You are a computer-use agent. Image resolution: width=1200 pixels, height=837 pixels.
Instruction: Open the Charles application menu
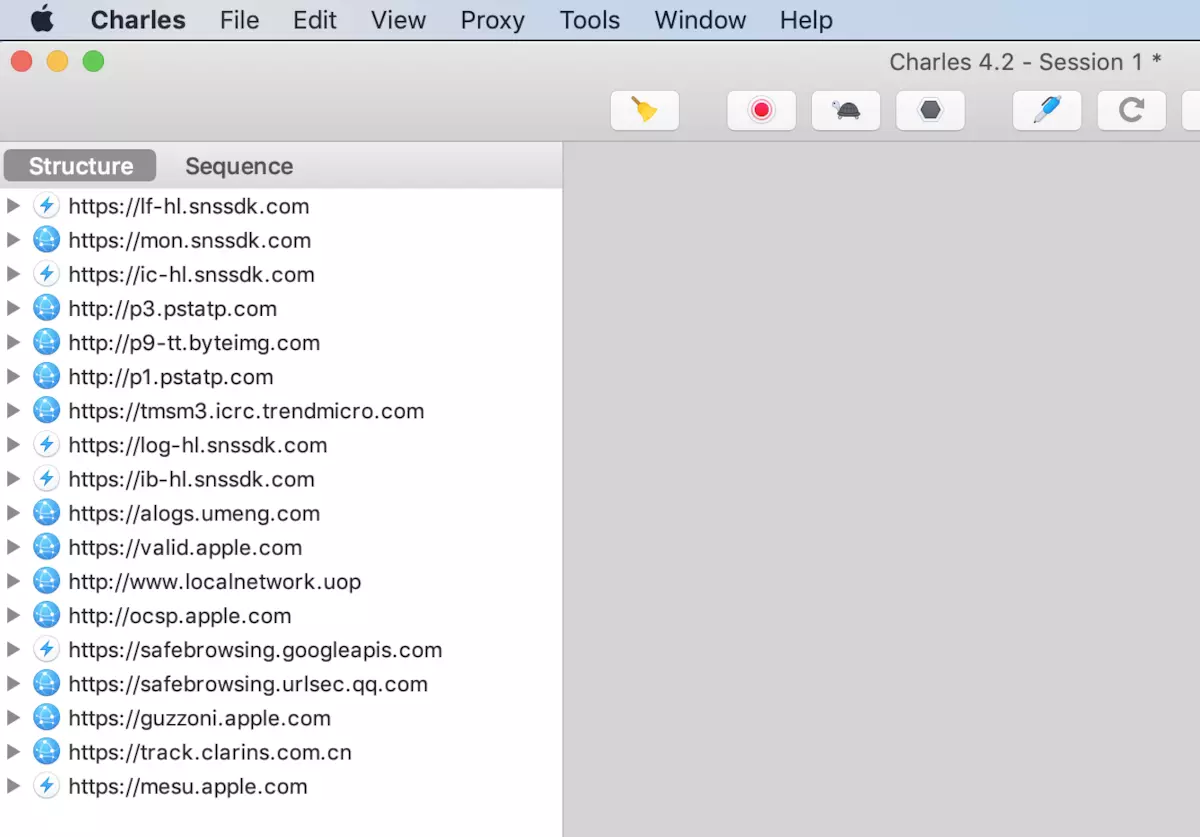click(138, 20)
